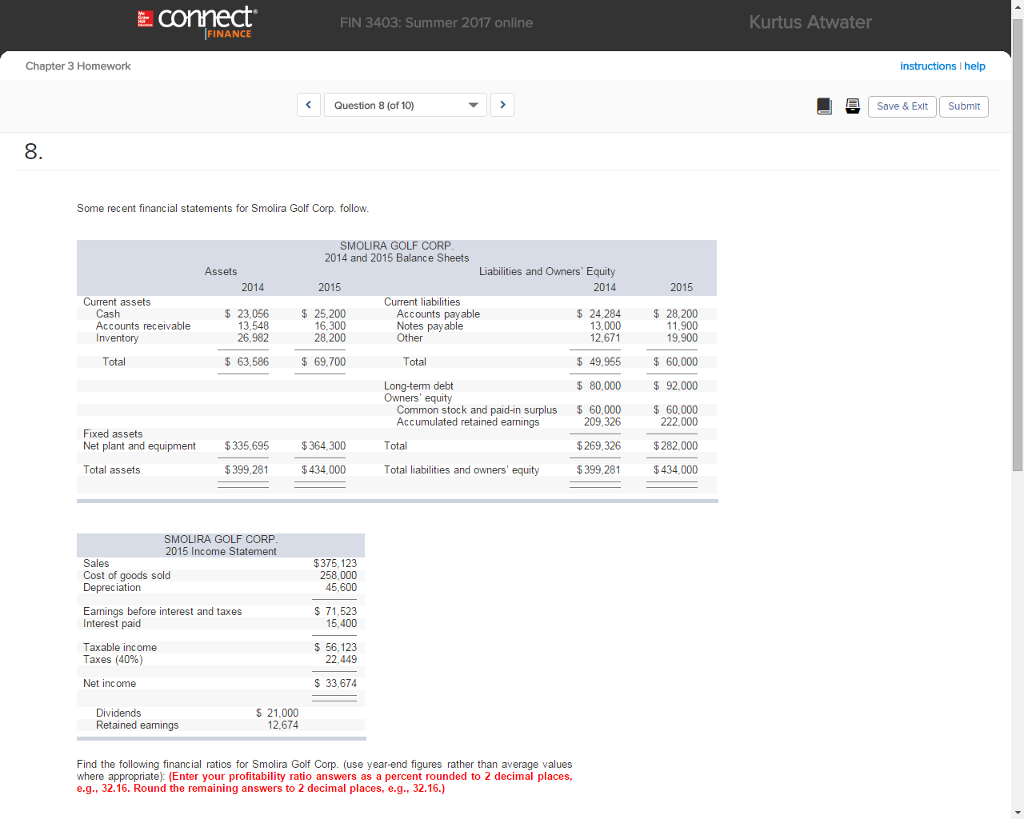1024x819 pixels.
Task: Click the receivables value 13,548
Action: point(253,326)
